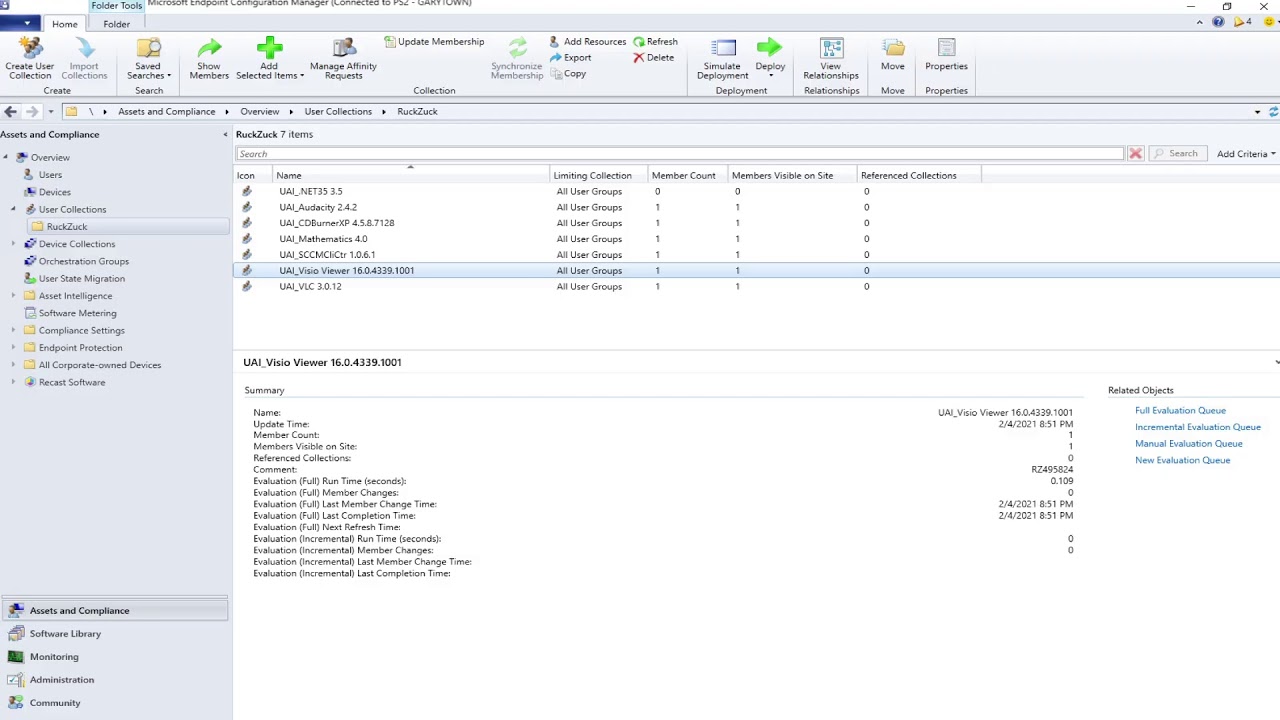This screenshot has width=1280, height=720.
Task: Click the Add Selected Items plus icon
Action: tap(269, 48)
